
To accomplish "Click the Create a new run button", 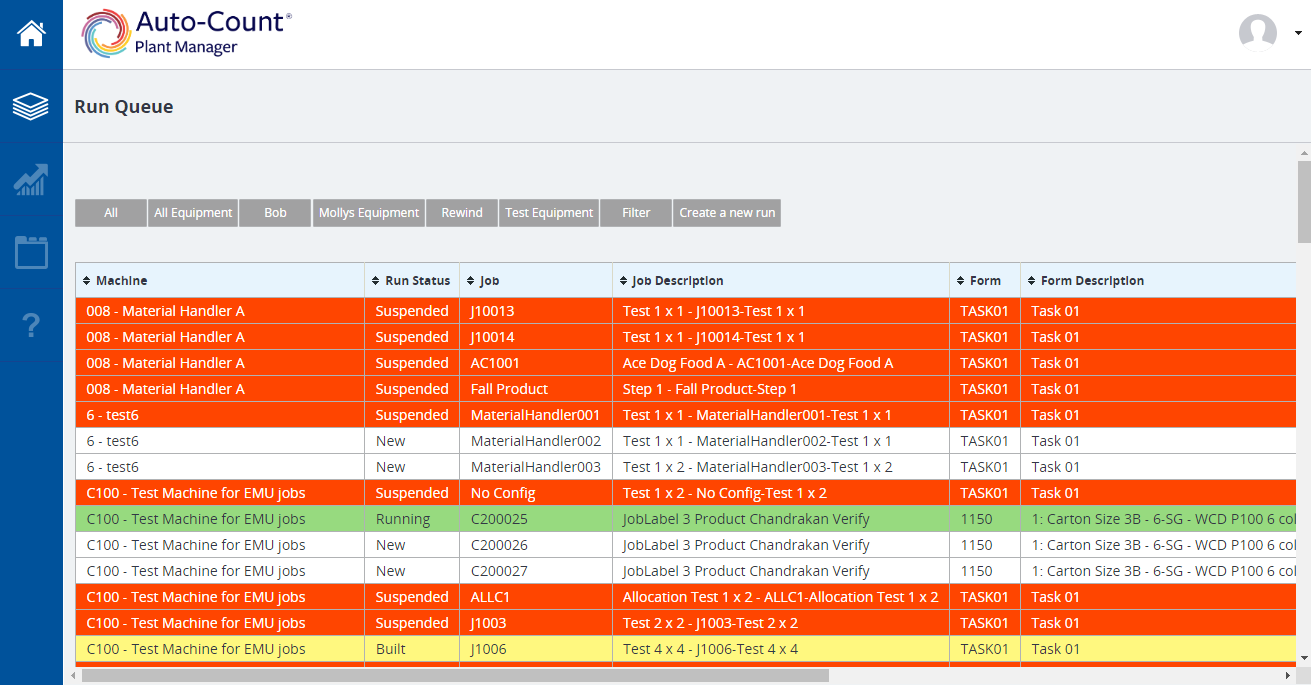I will tap(726, 212).
